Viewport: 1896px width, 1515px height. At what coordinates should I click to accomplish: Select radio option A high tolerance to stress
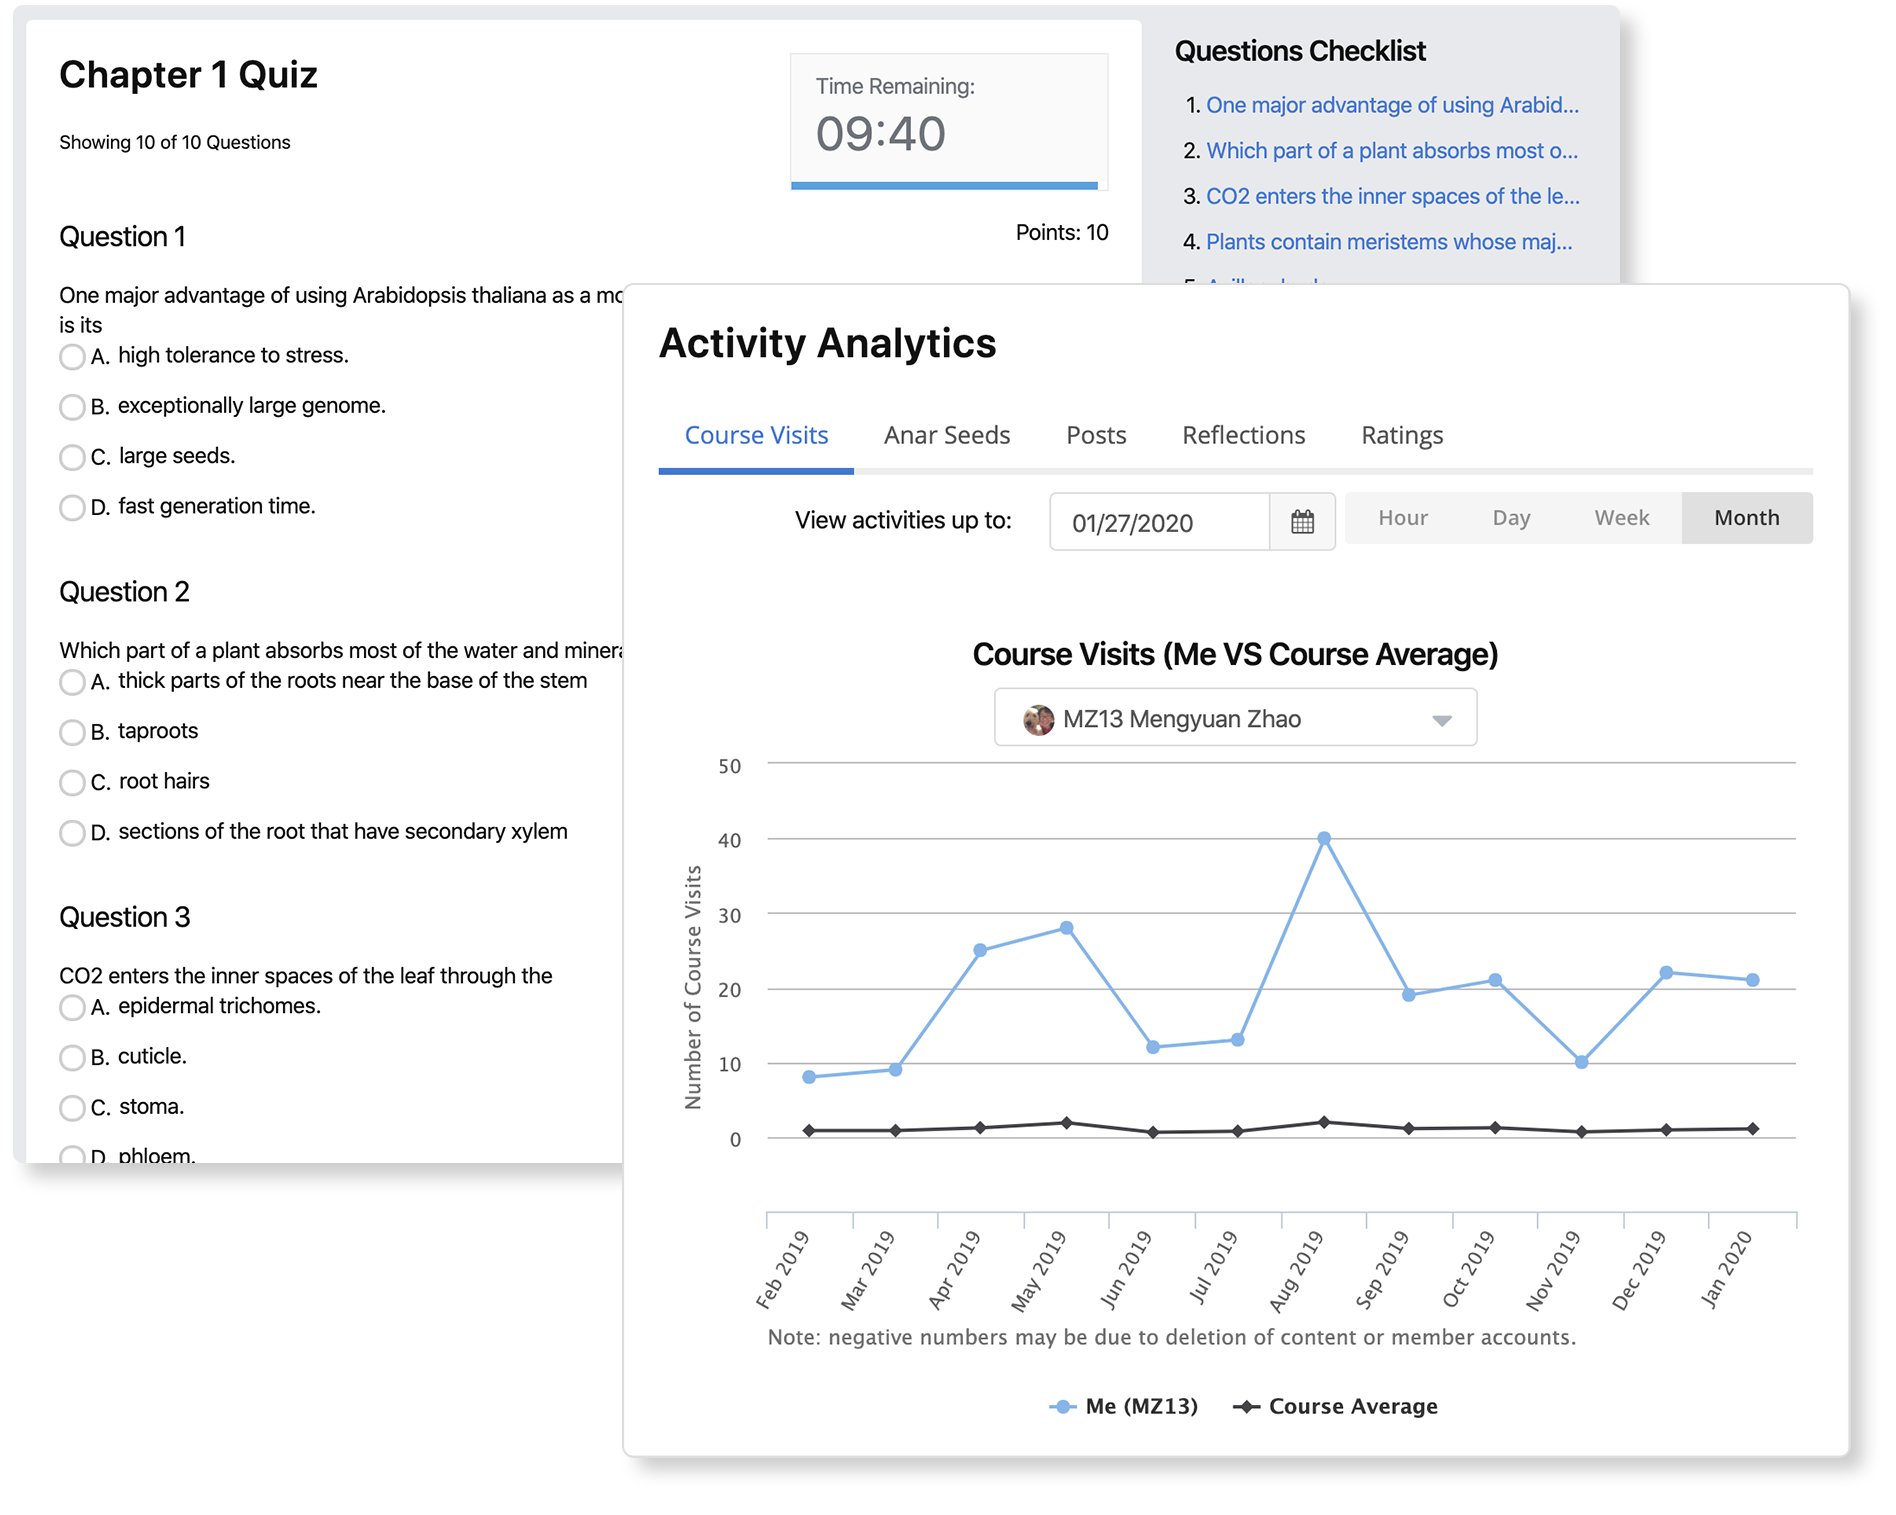[72, 356]
